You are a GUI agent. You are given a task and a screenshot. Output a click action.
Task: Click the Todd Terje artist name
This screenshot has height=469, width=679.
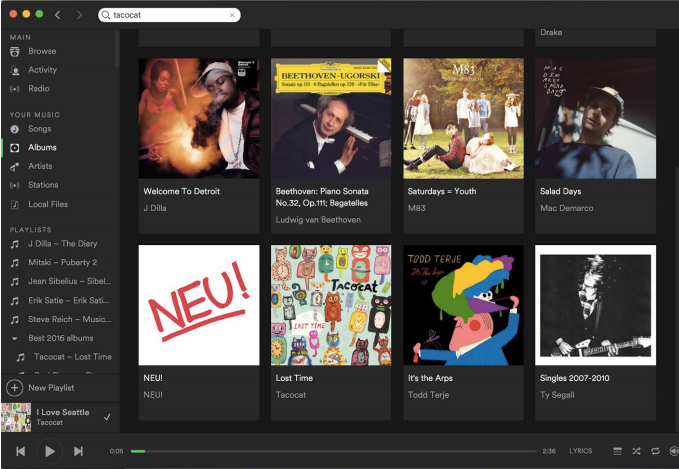pos(428,395)
